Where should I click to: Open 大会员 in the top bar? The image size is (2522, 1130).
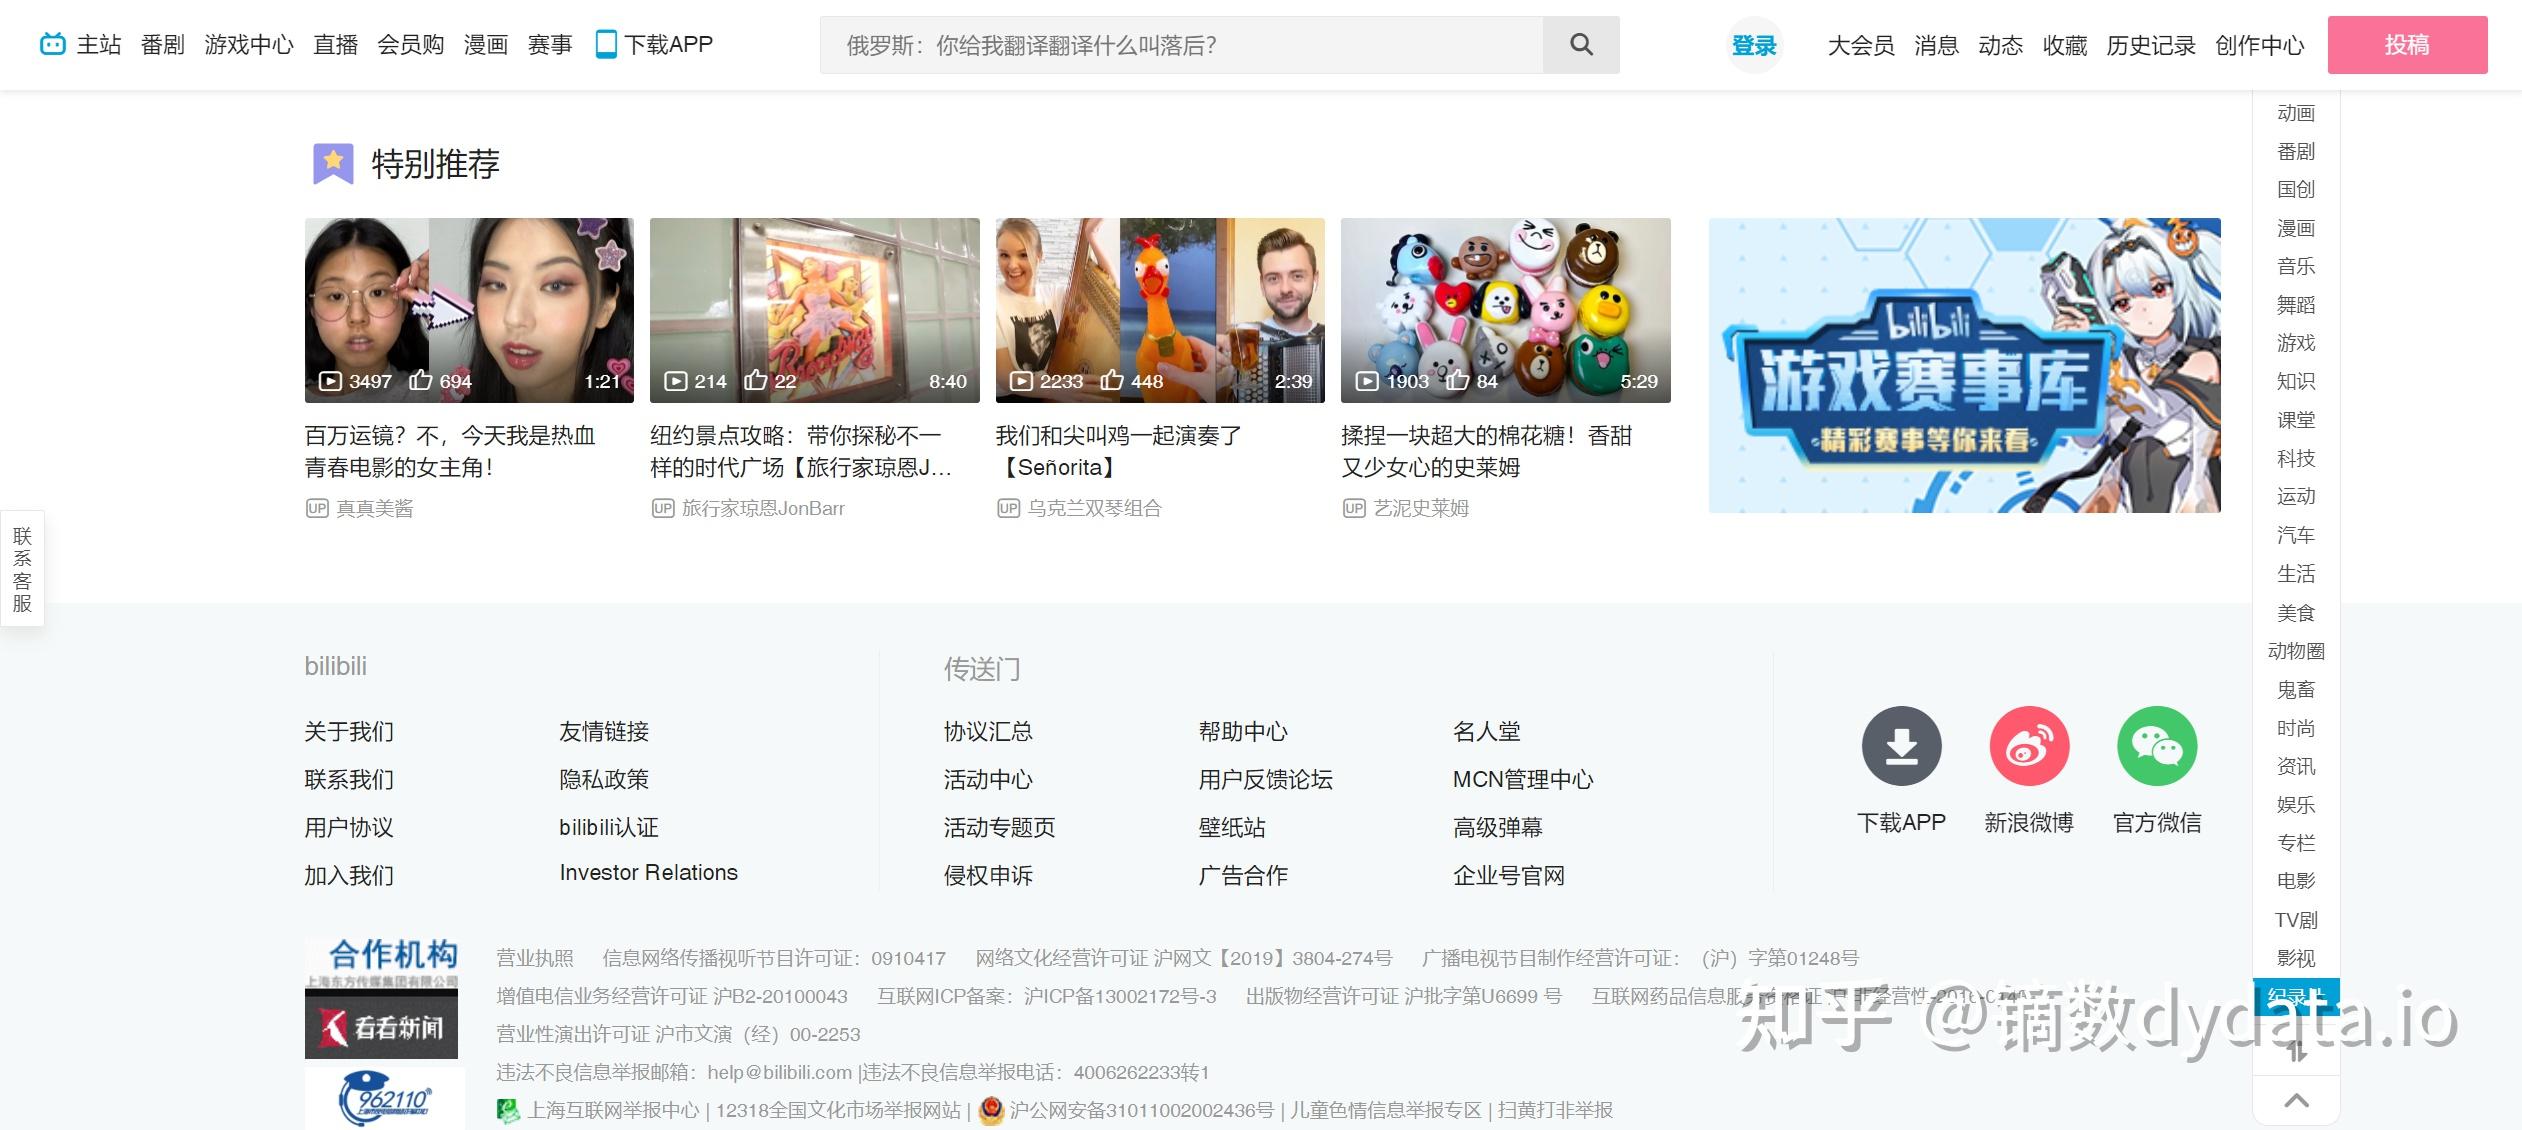pos(1861,45)
